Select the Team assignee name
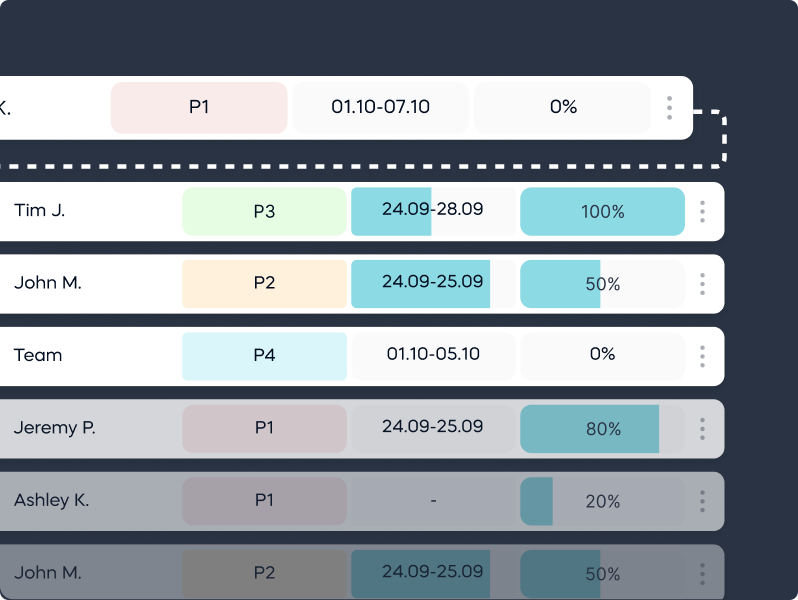The height and width of the screenshot is (600, 798). coord(38,355)
